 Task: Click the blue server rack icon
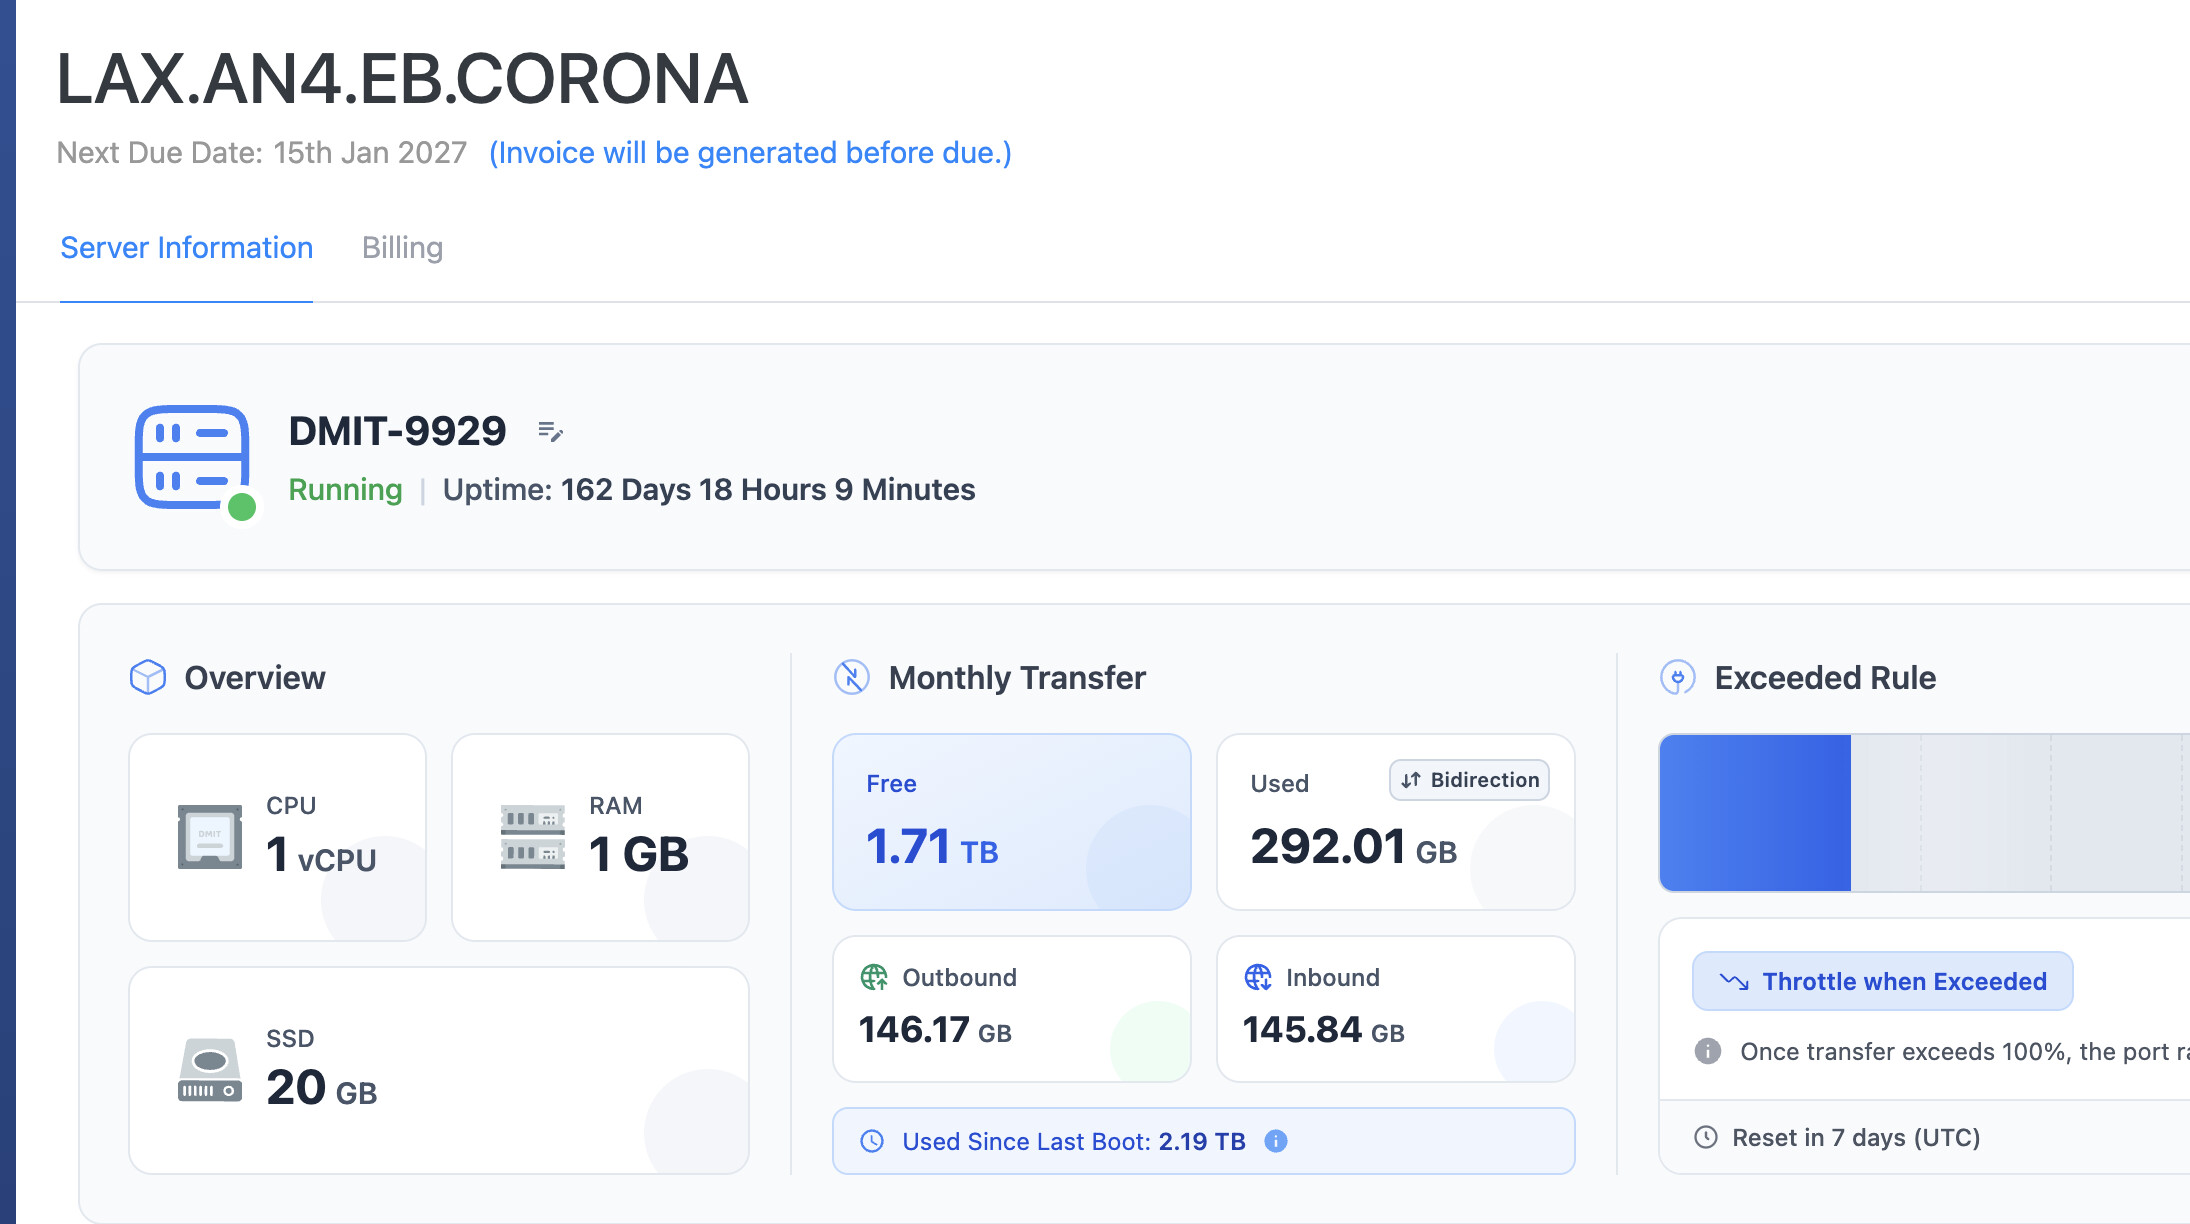(192, 457)
